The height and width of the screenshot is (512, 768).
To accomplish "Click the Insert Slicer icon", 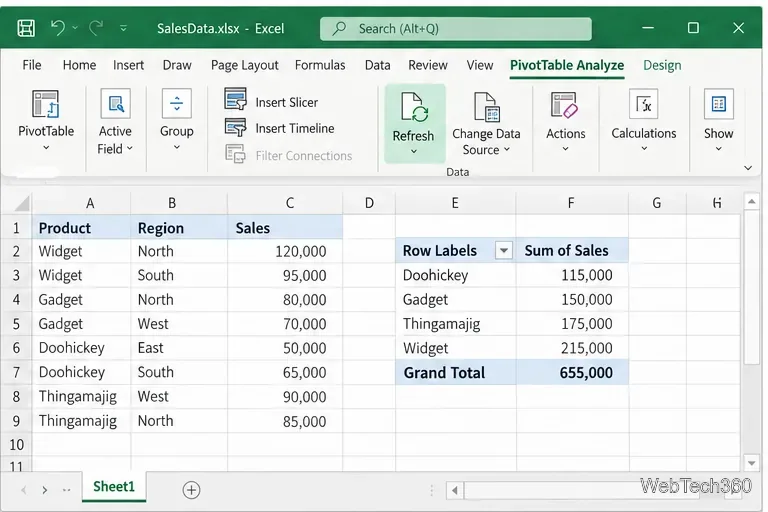I will coord(236,99).
